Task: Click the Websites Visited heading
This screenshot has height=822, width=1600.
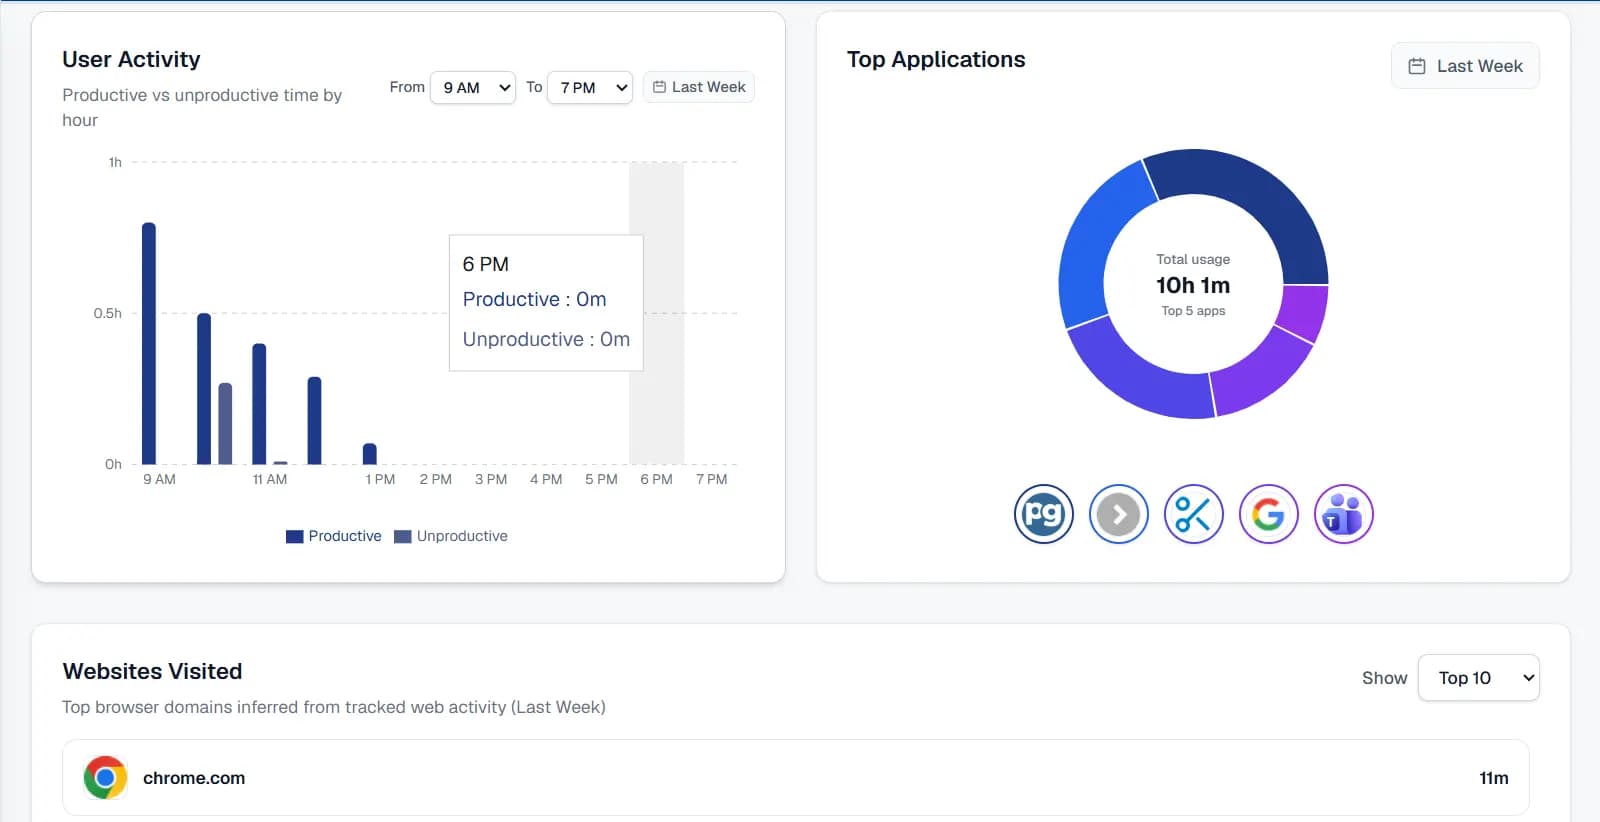Action: [x=152, y=672]
